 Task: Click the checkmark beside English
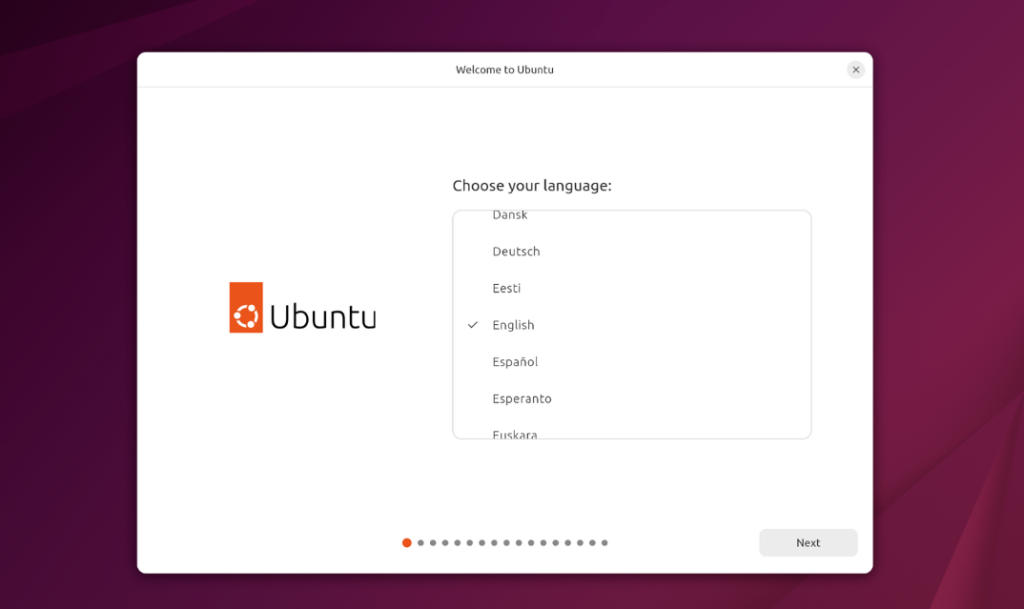click(x=473, y=325)
